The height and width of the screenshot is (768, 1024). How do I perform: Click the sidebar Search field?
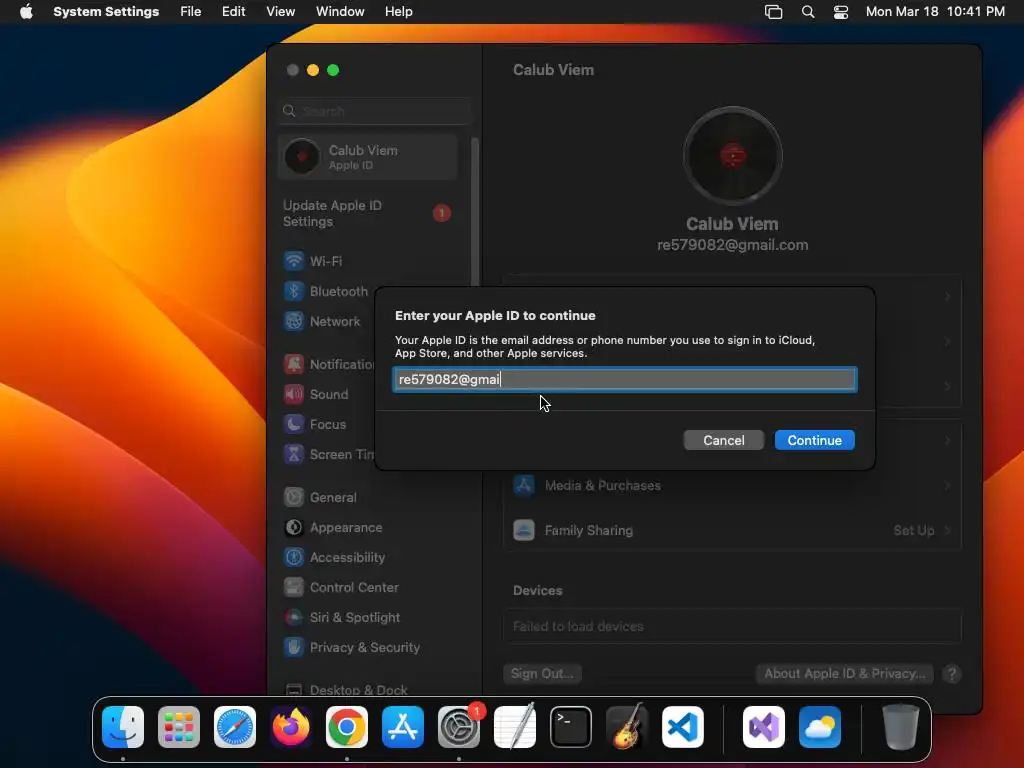(376, 111)
